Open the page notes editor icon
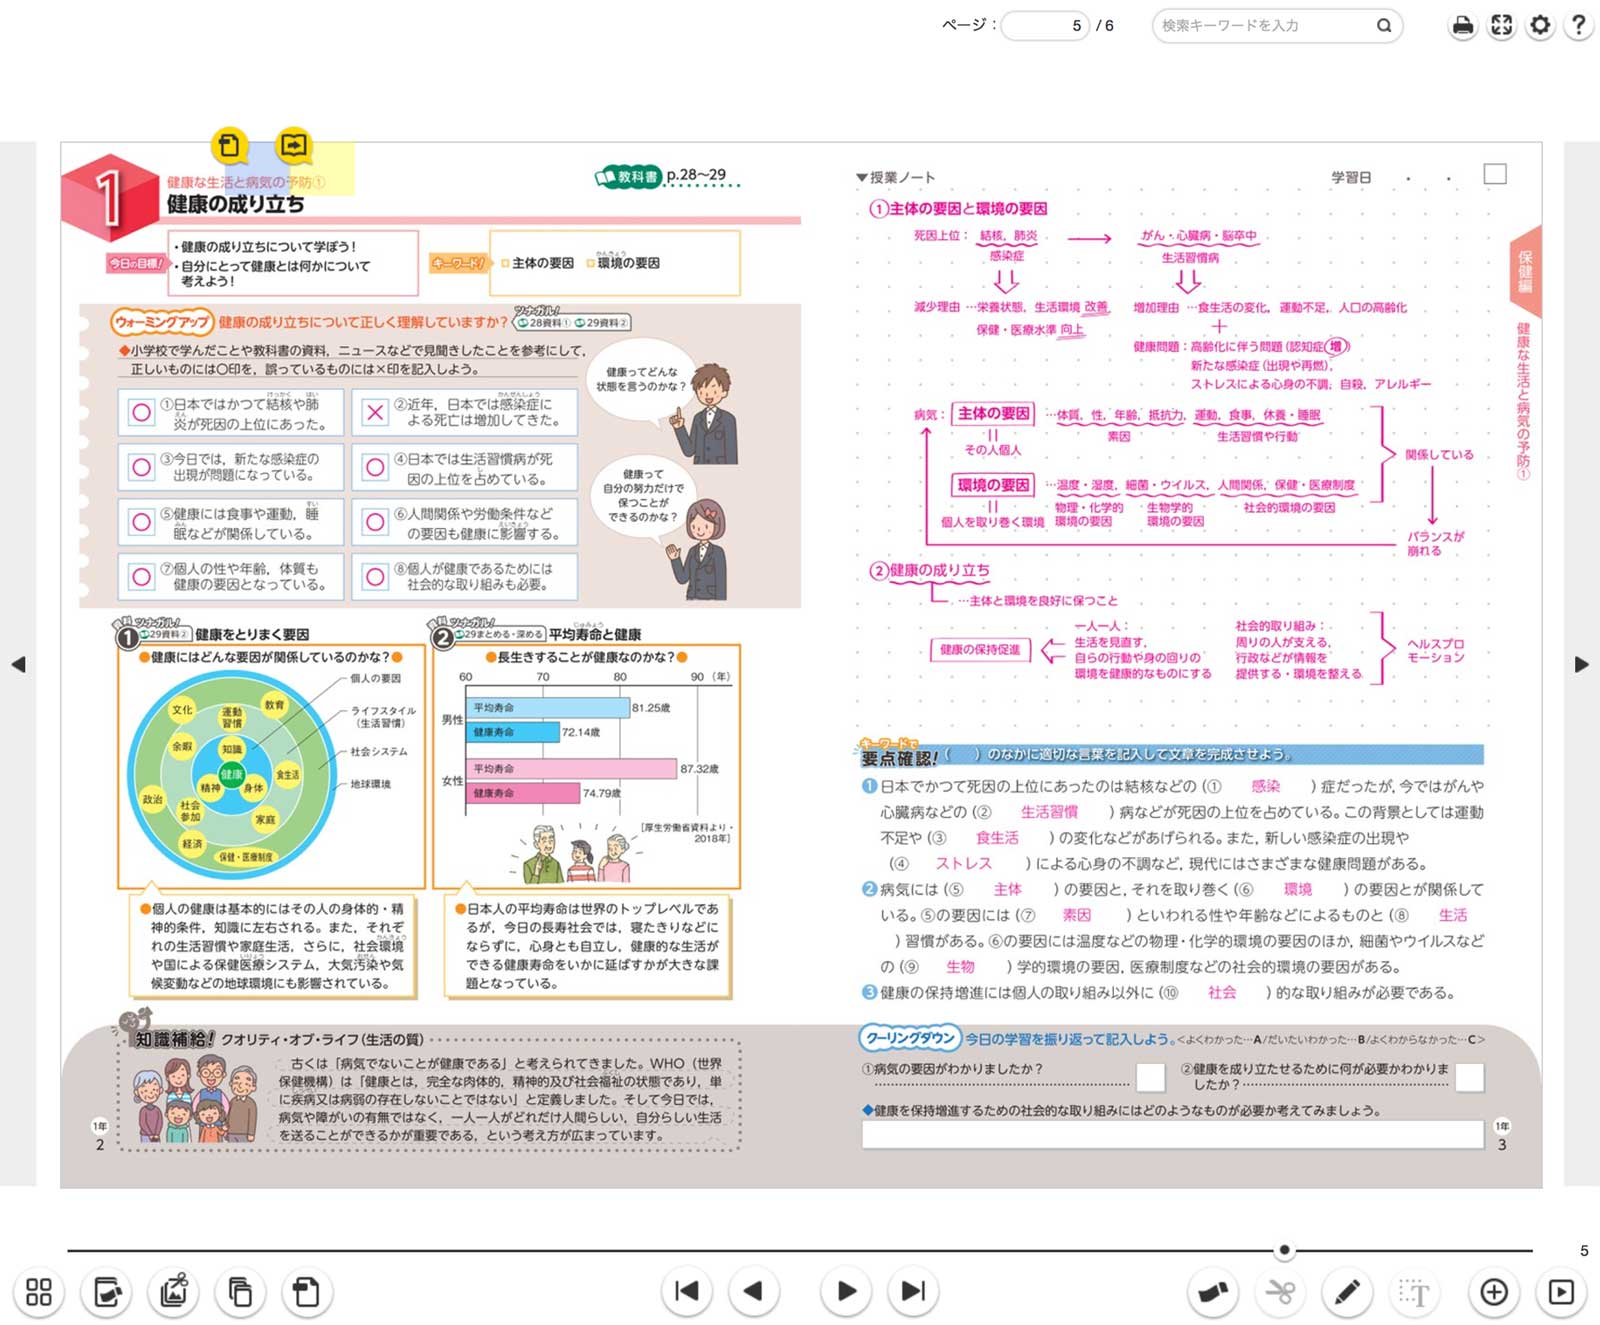 (x=107, y=1292)
